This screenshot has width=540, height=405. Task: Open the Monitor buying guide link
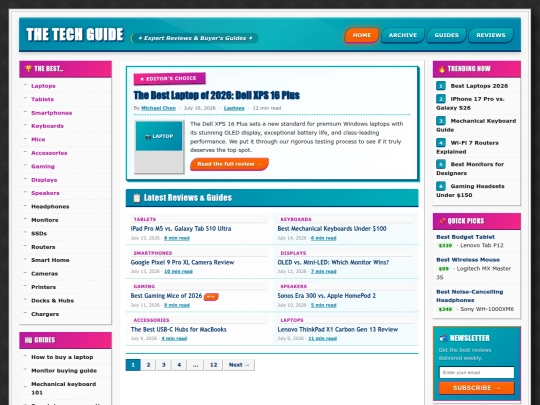coord(64,371)
